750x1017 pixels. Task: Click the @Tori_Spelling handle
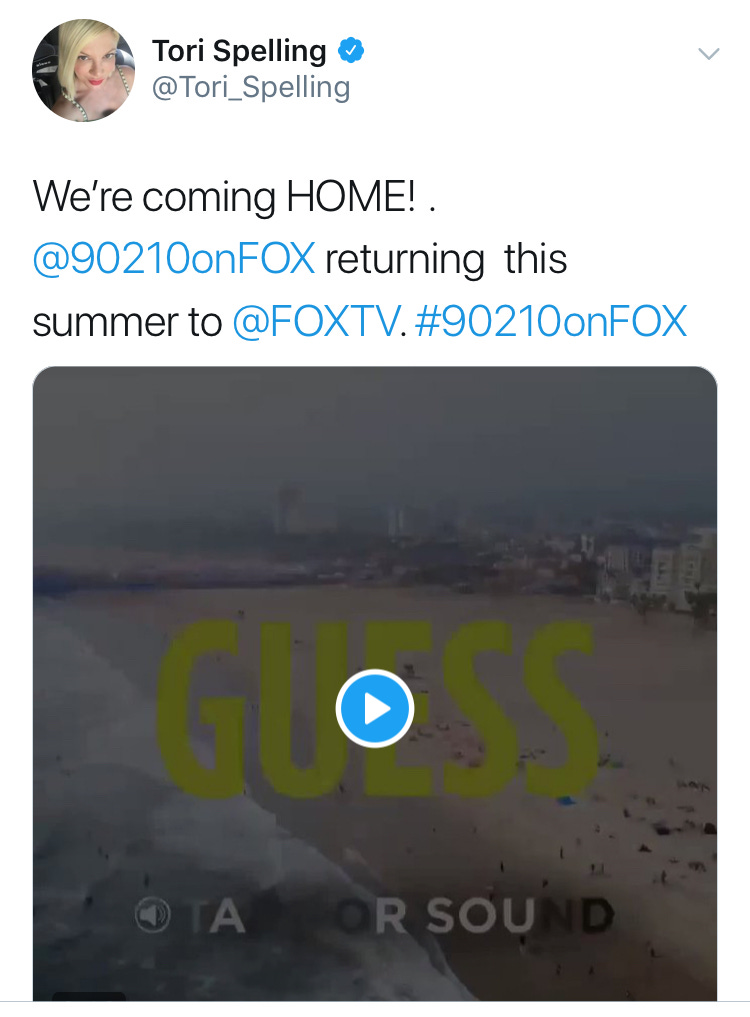(251, 87)
